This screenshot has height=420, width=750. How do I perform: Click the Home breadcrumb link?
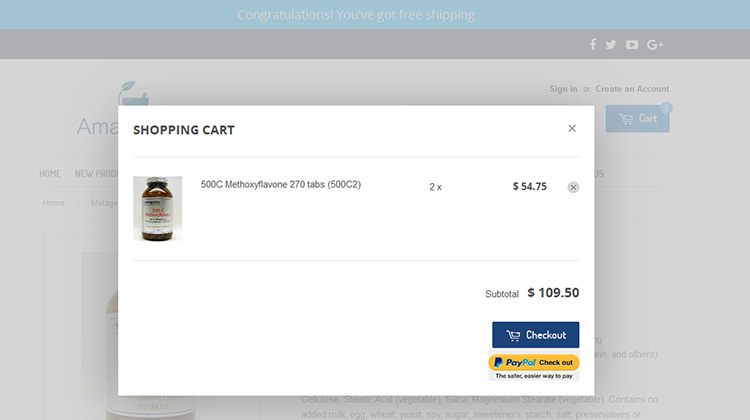[x=54, y=203]
